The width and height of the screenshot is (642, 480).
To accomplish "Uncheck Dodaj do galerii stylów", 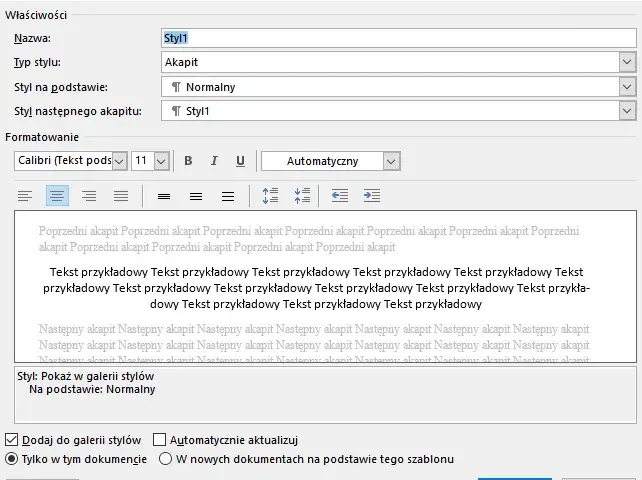I will [11, 440].
